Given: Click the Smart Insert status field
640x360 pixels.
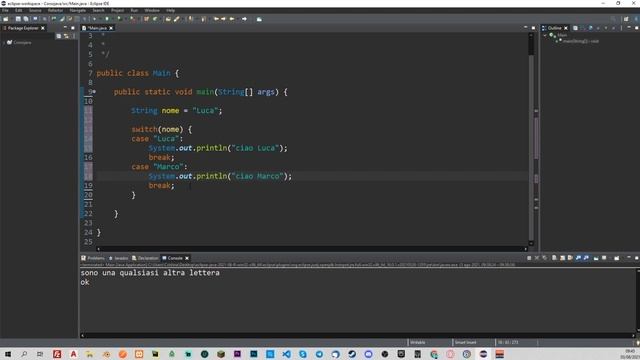Looking at the screenshot, I should click(x=466, y=342).
